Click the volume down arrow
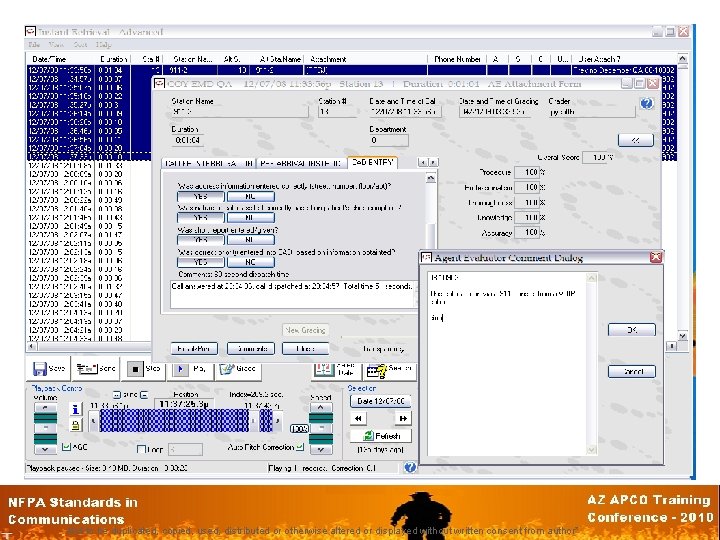 (x=45, y=449)
